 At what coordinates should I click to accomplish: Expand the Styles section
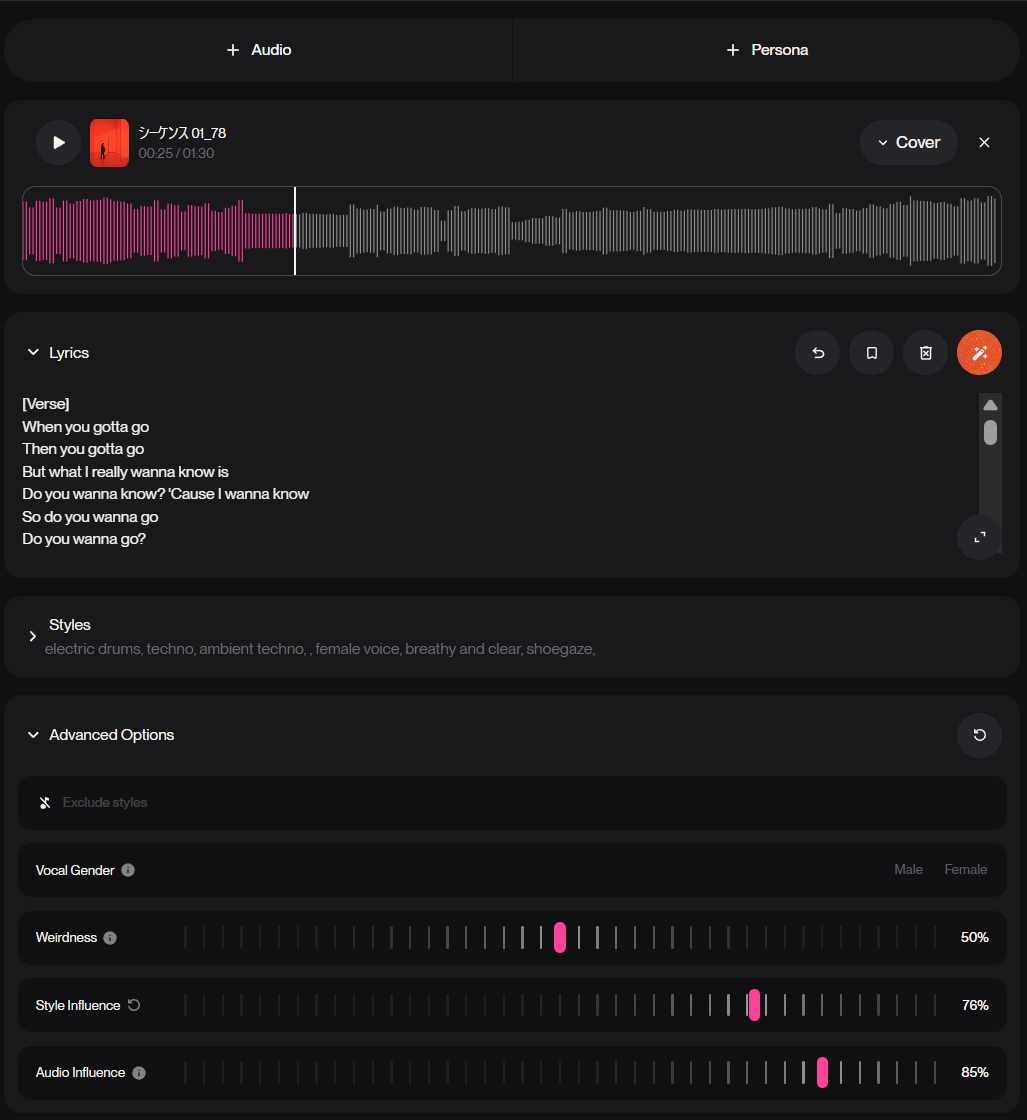click(33, 636)
